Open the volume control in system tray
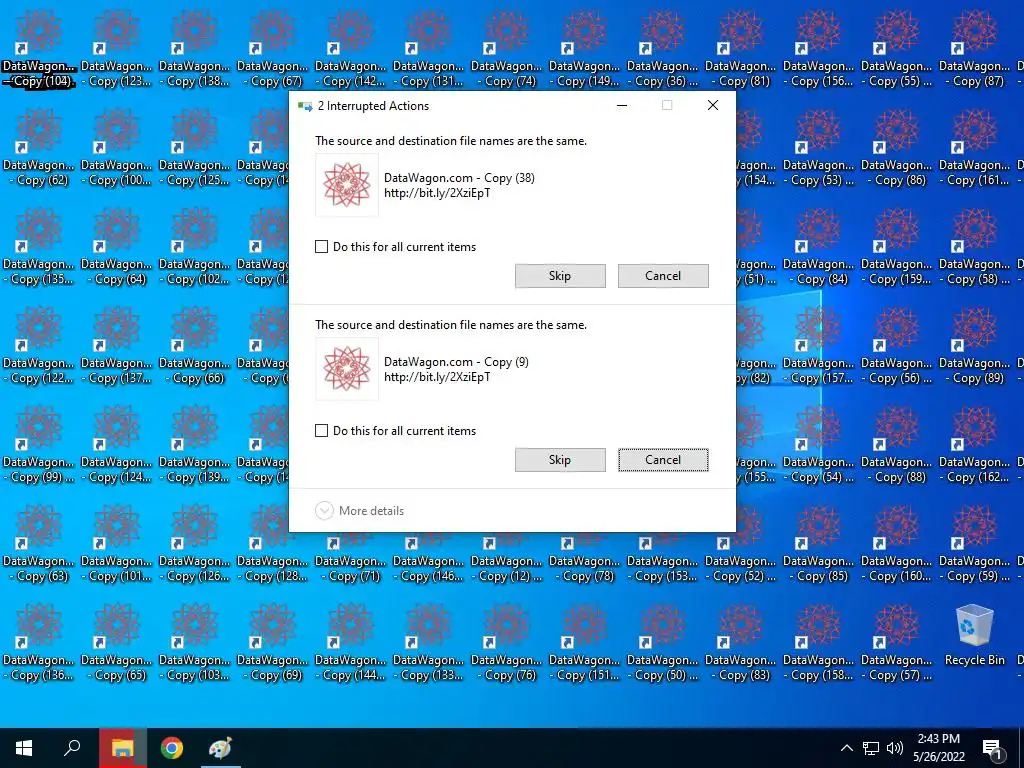1024x768 pixels. [895, 748]
